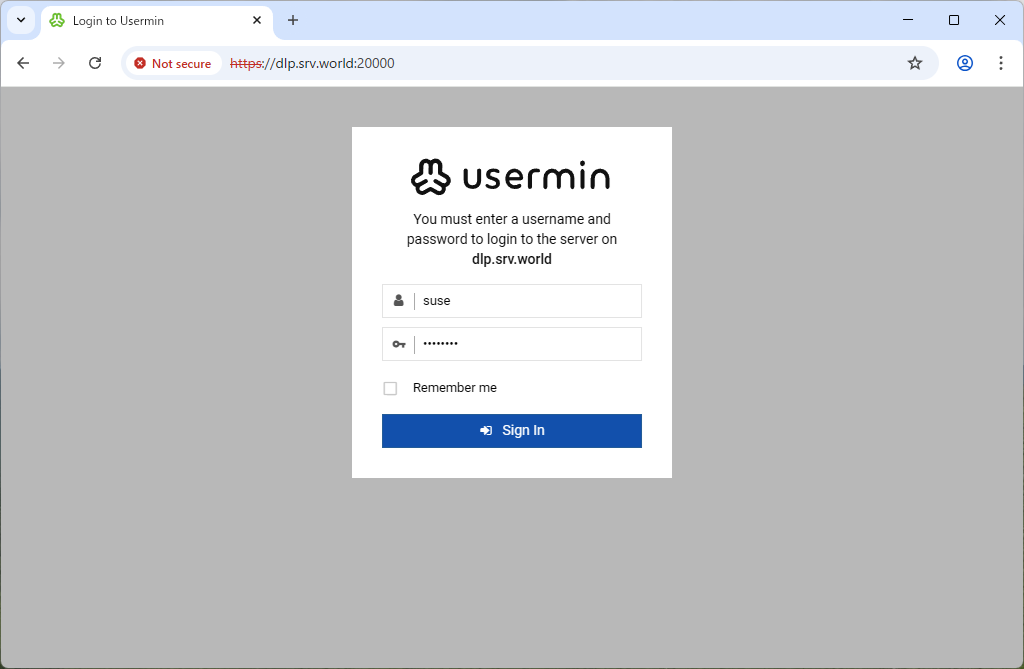Click the Usermin logo icon
The image size is (1024, 669).
tap(432, 177)
